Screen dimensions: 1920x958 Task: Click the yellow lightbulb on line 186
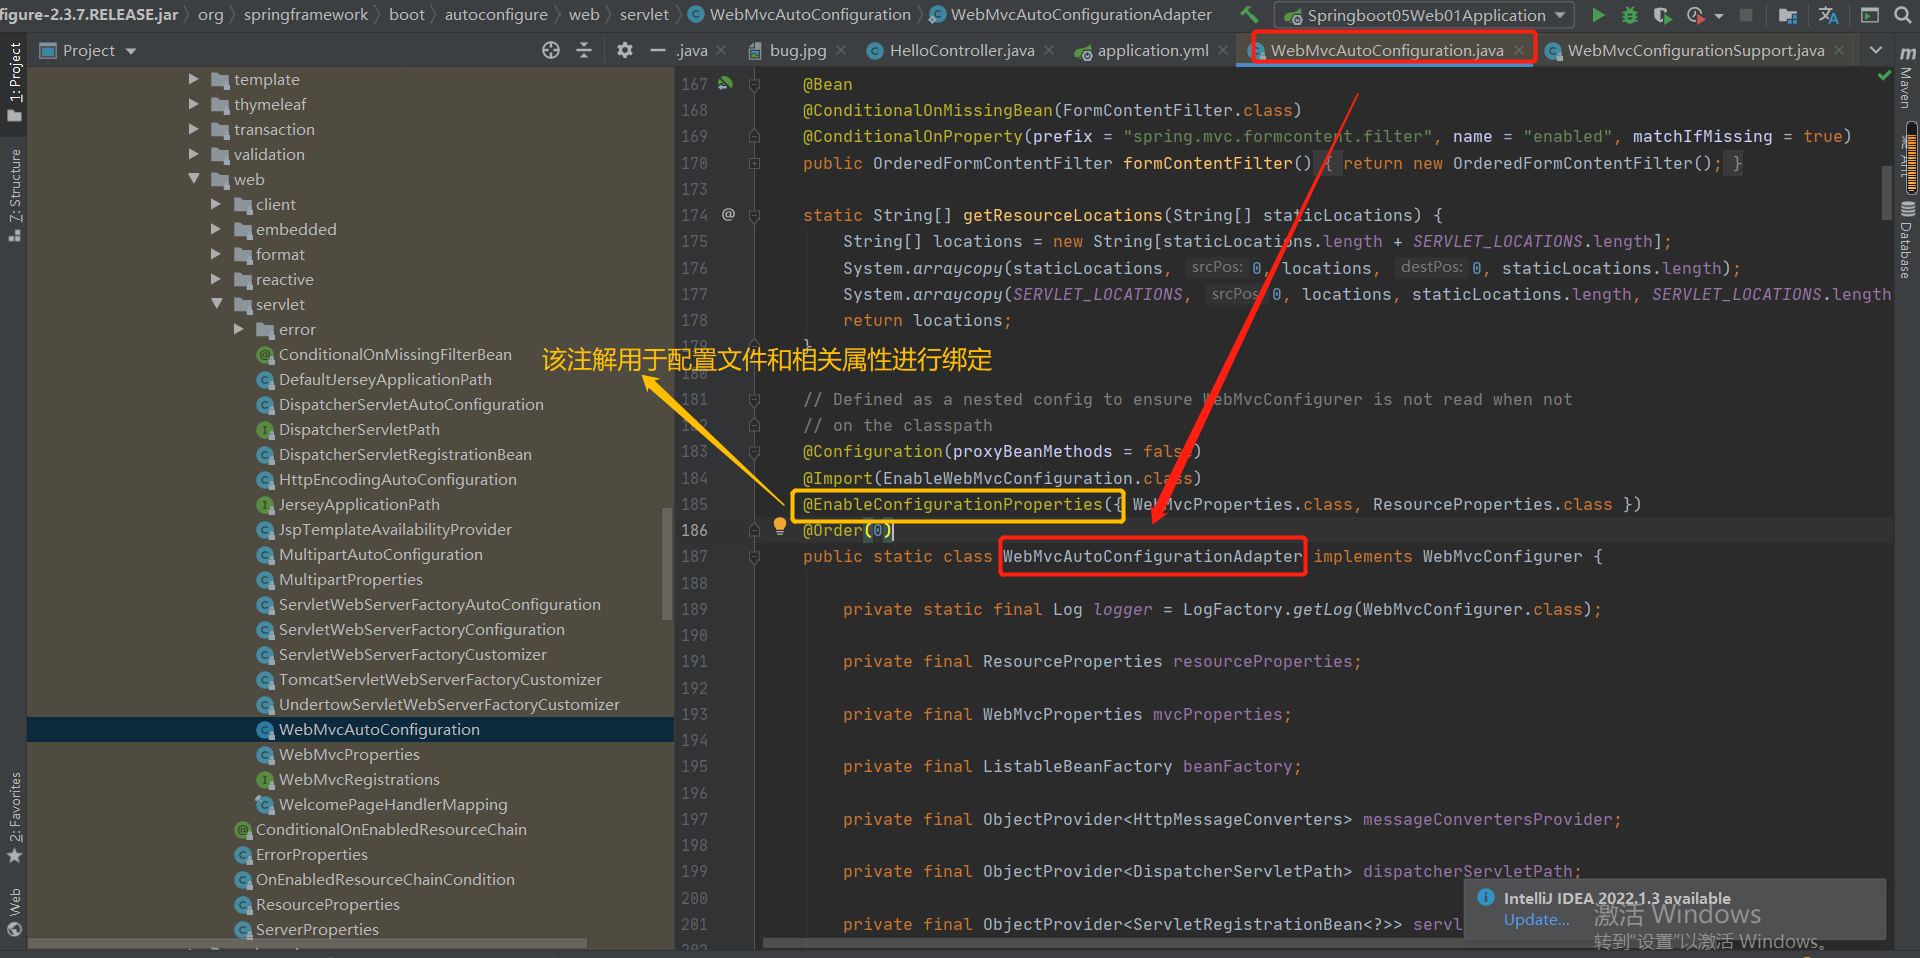click(780, 526)
